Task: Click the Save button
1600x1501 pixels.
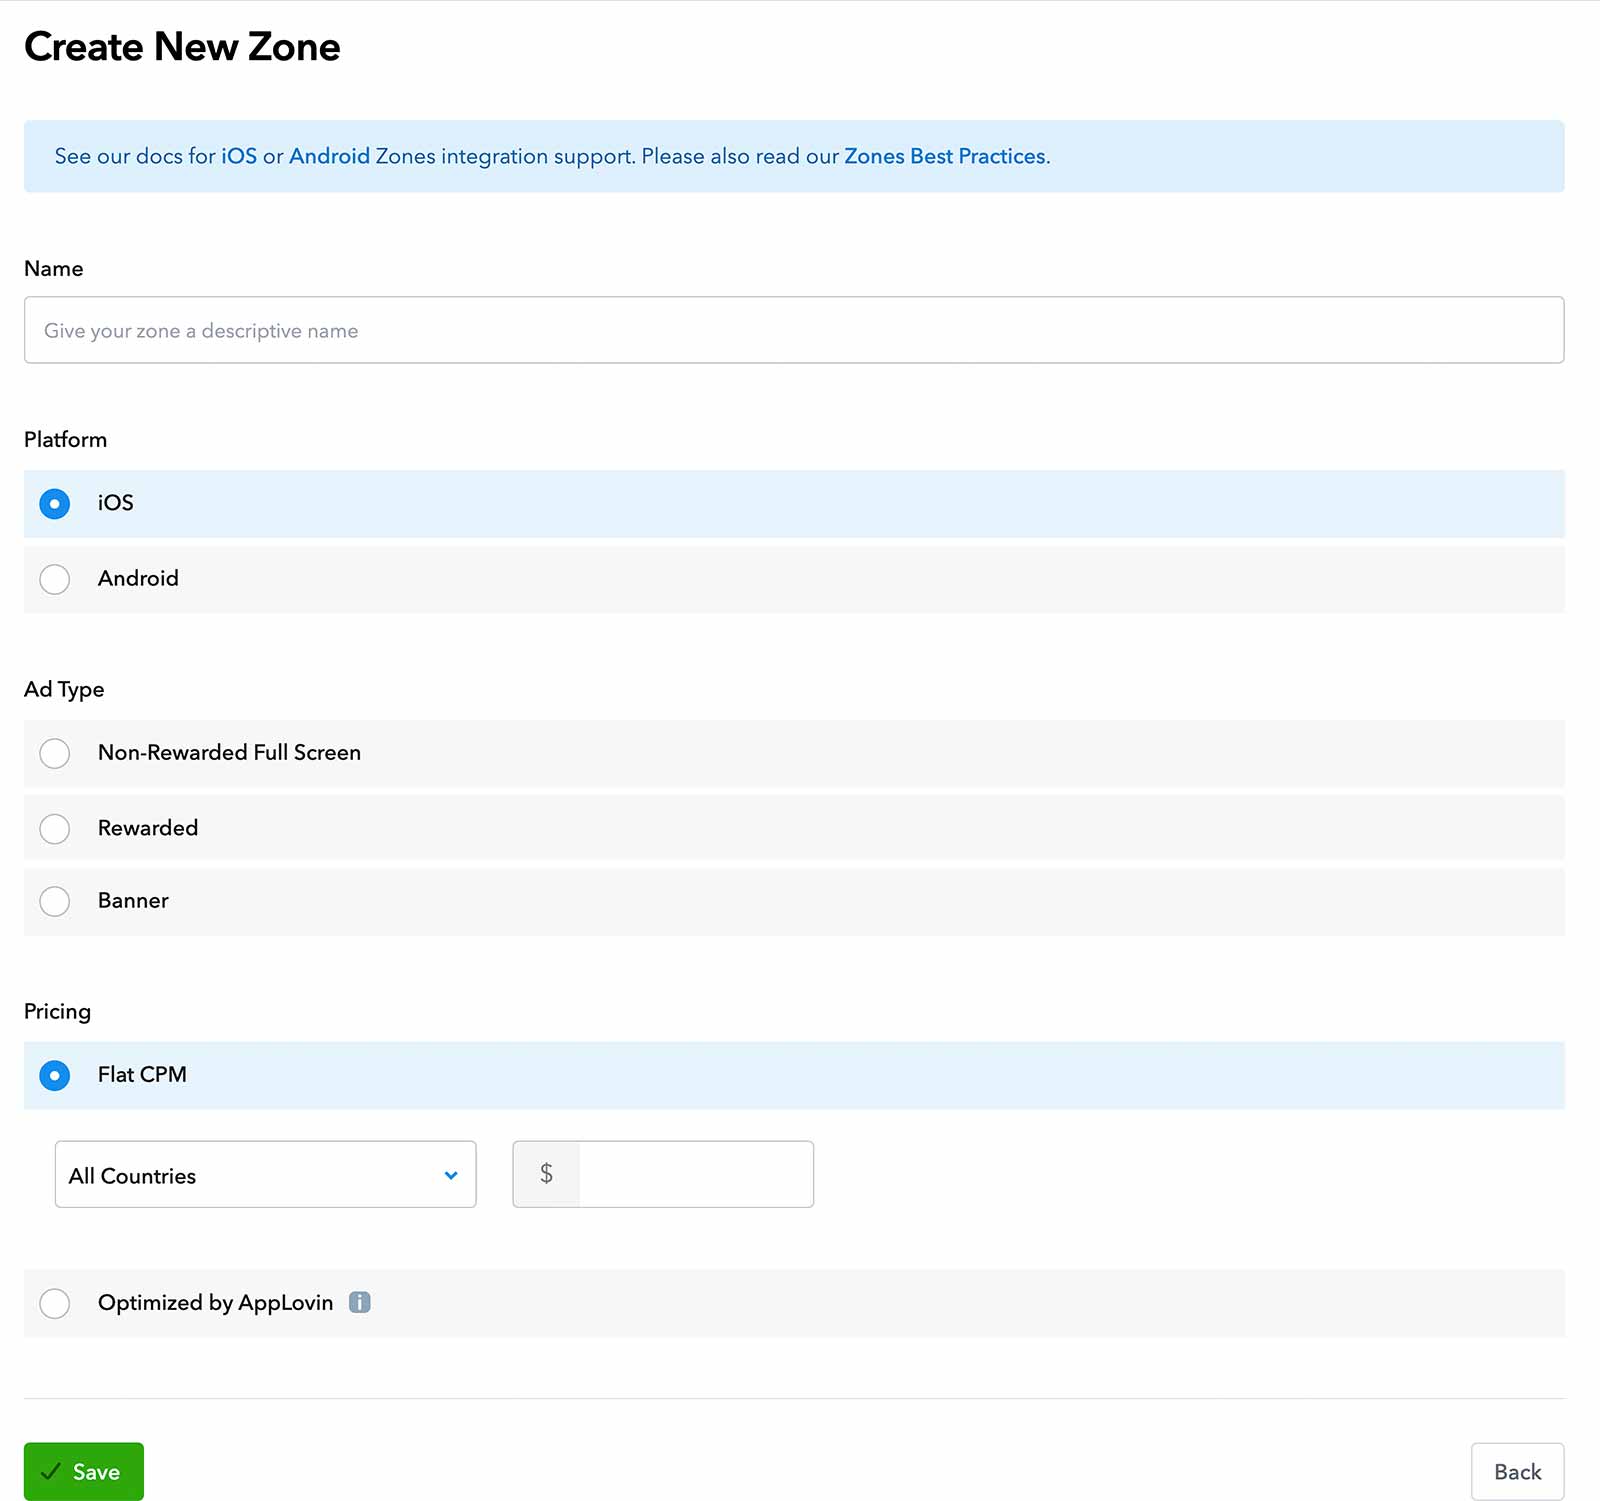Action: point(83,1471)
